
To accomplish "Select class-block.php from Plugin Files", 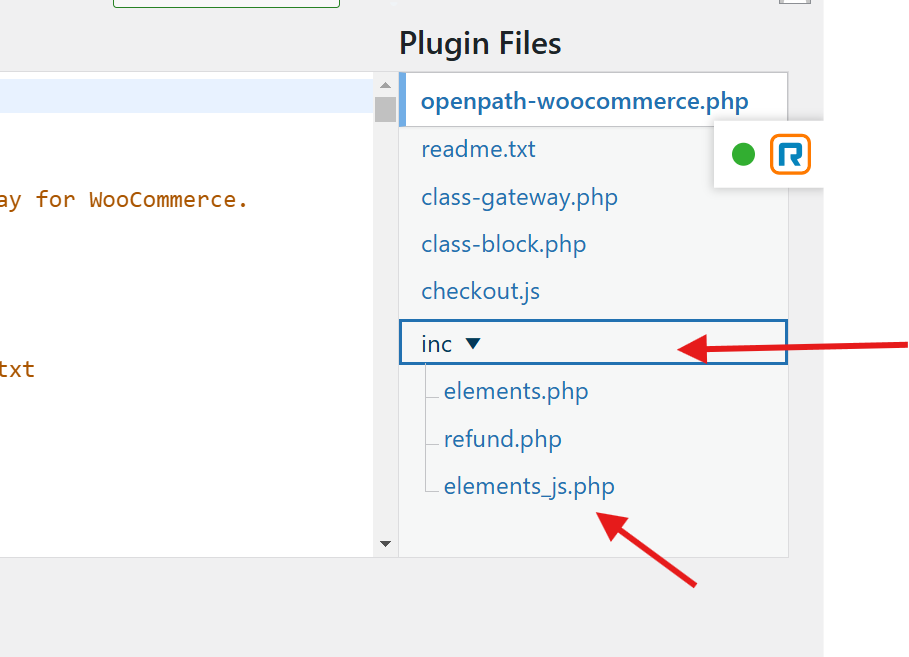I will [x=504, y=245].
